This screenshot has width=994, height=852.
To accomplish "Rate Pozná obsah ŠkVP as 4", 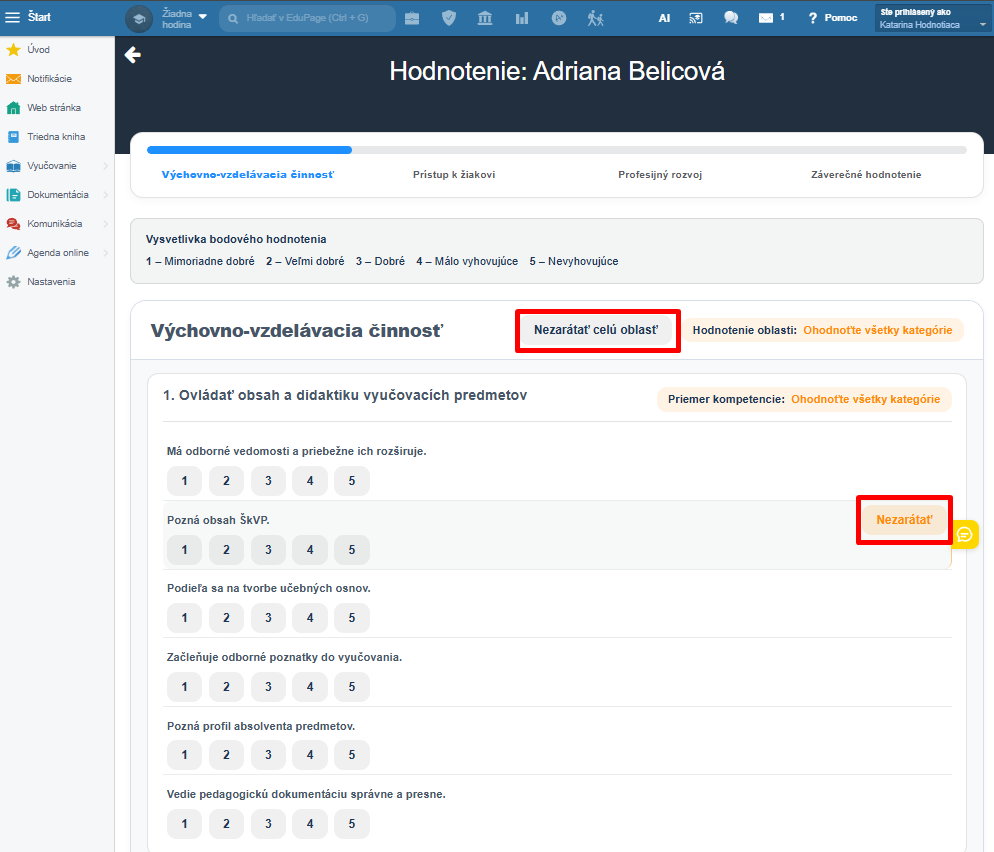I will point(310,550).
